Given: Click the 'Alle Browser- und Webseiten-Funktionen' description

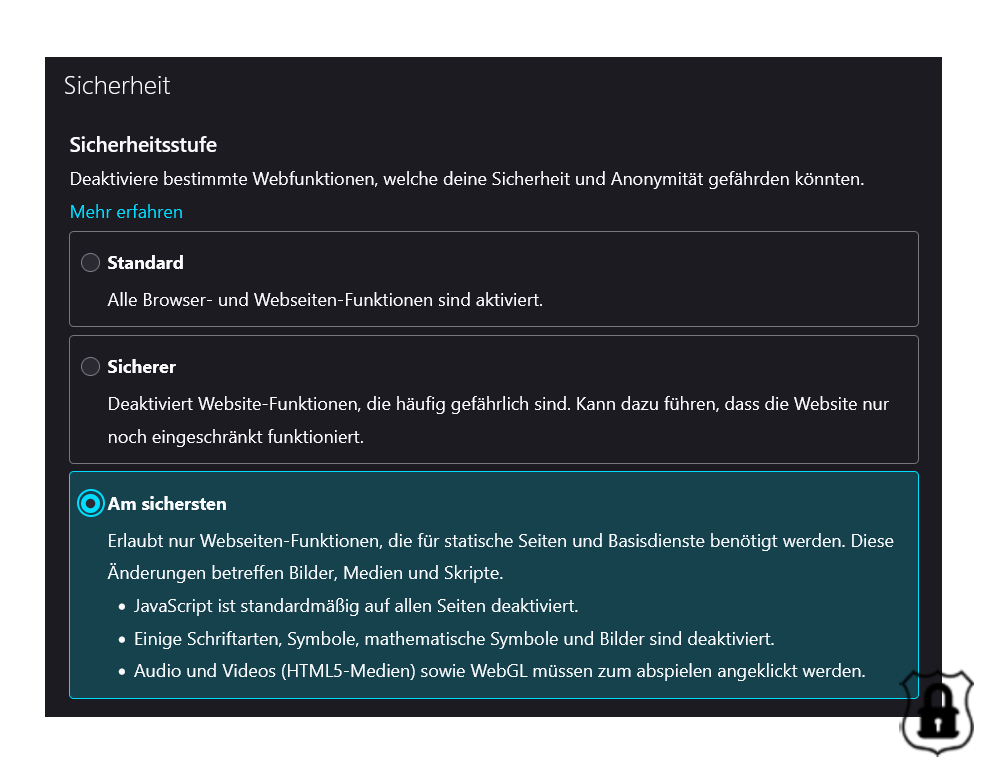Looking at the screenshot, I should click(x=325, y=300).
